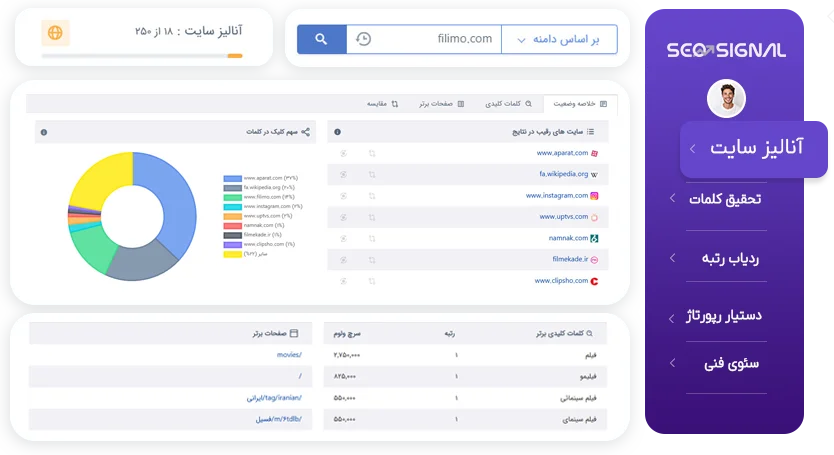Switch to the مقایسه tab
This screenshot has height=455, width=834.
382,104
